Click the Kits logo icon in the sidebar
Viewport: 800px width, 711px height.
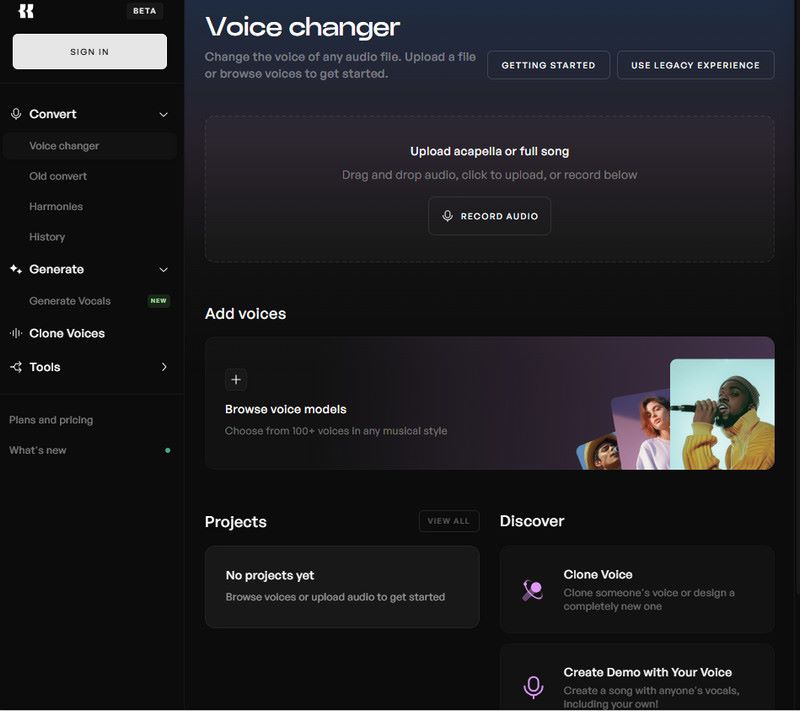(x=26, y=11)
